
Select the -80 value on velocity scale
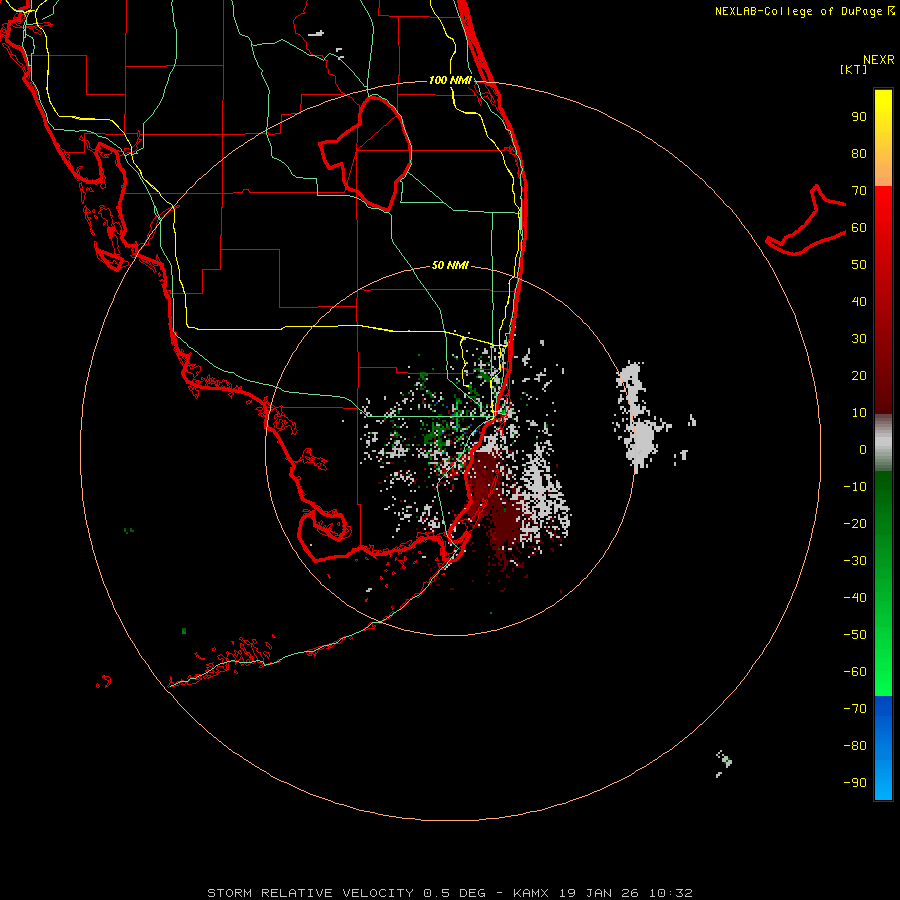(x=855, y=746)
